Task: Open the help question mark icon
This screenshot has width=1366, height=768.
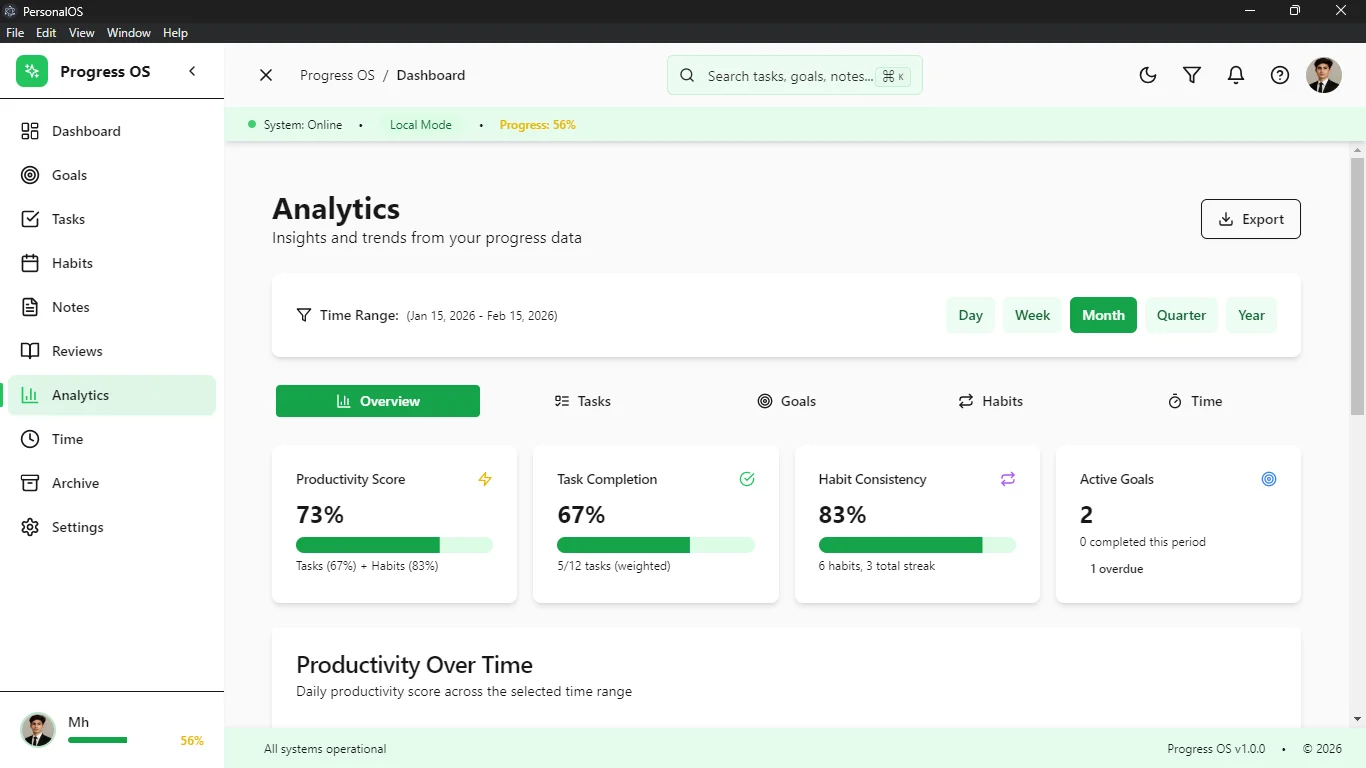Action: coord(1280,75)
